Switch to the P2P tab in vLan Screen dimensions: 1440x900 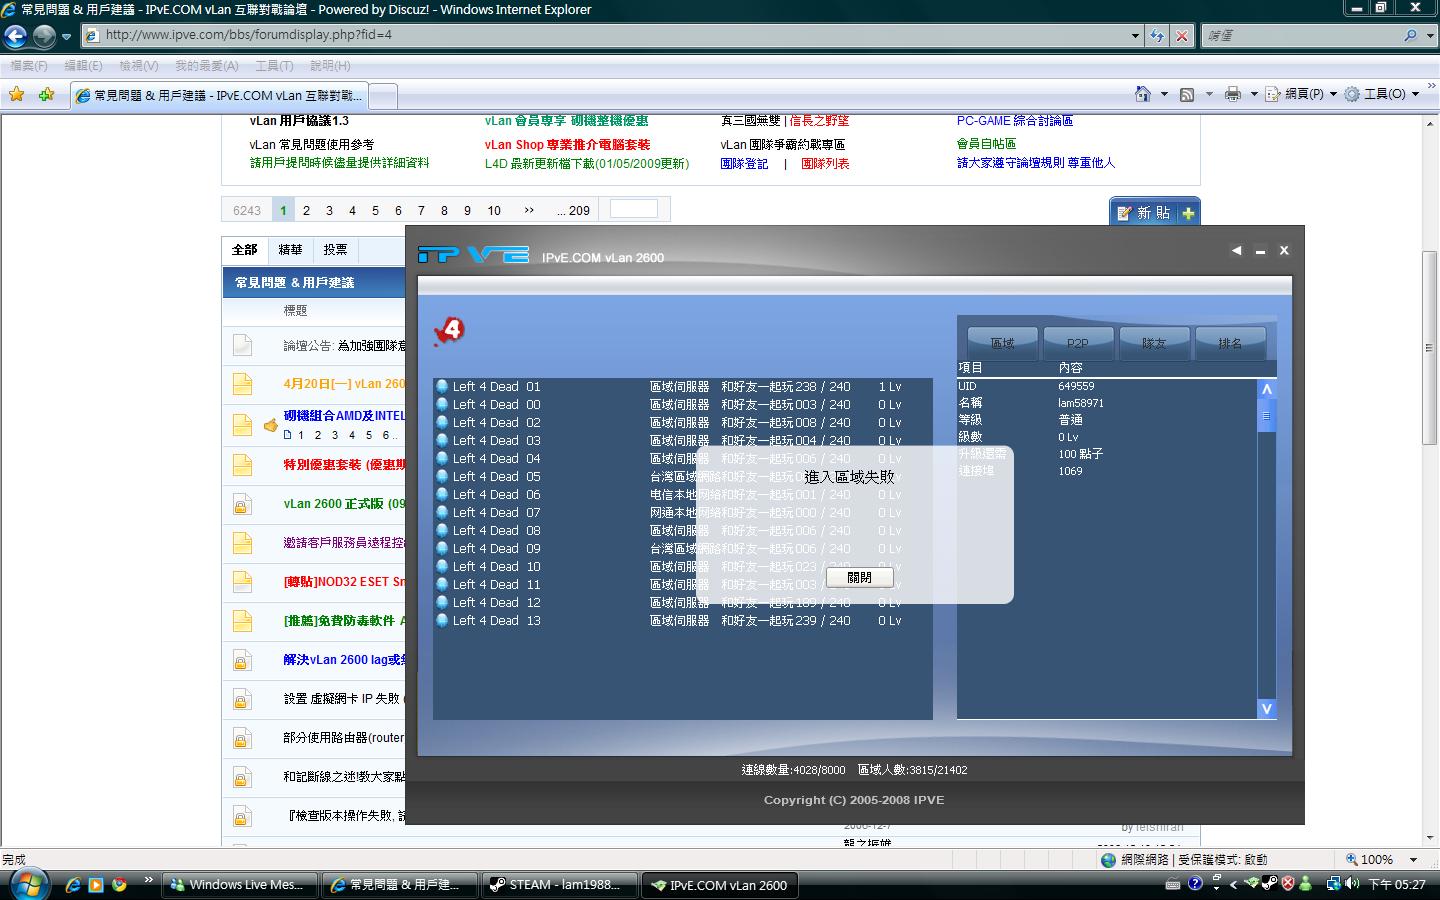point(1078,343)
